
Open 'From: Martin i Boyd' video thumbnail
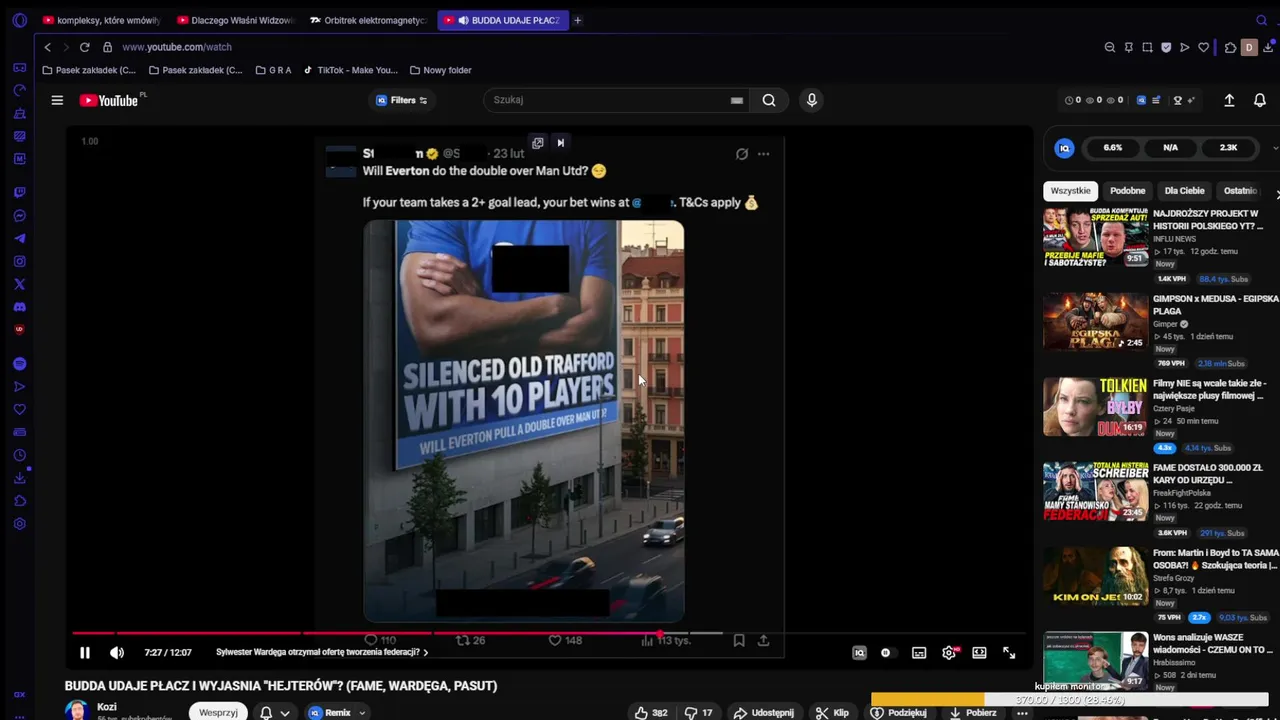click(x=1095, y=575)
